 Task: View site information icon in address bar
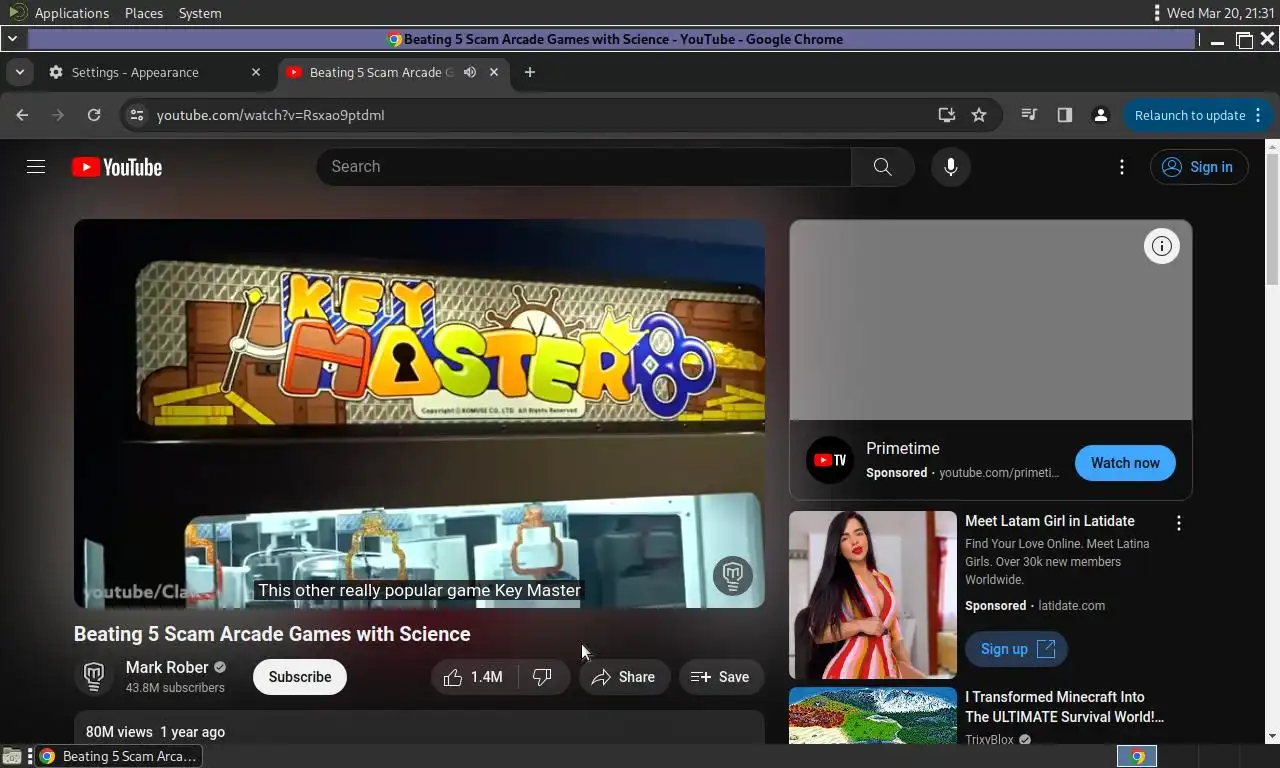137,115
